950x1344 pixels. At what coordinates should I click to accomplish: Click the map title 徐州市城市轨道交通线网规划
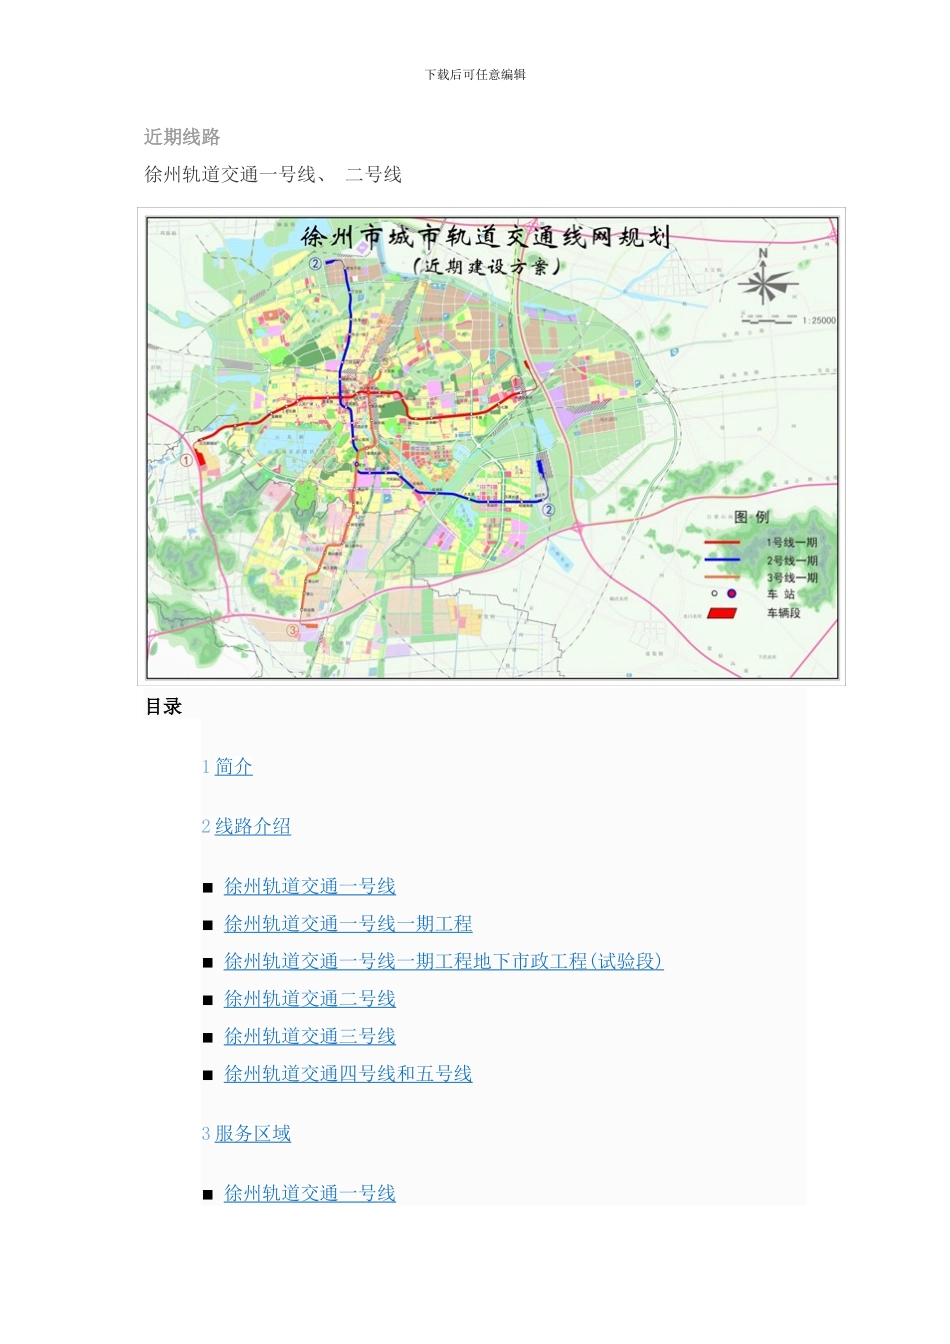click(x=485, y=237)
